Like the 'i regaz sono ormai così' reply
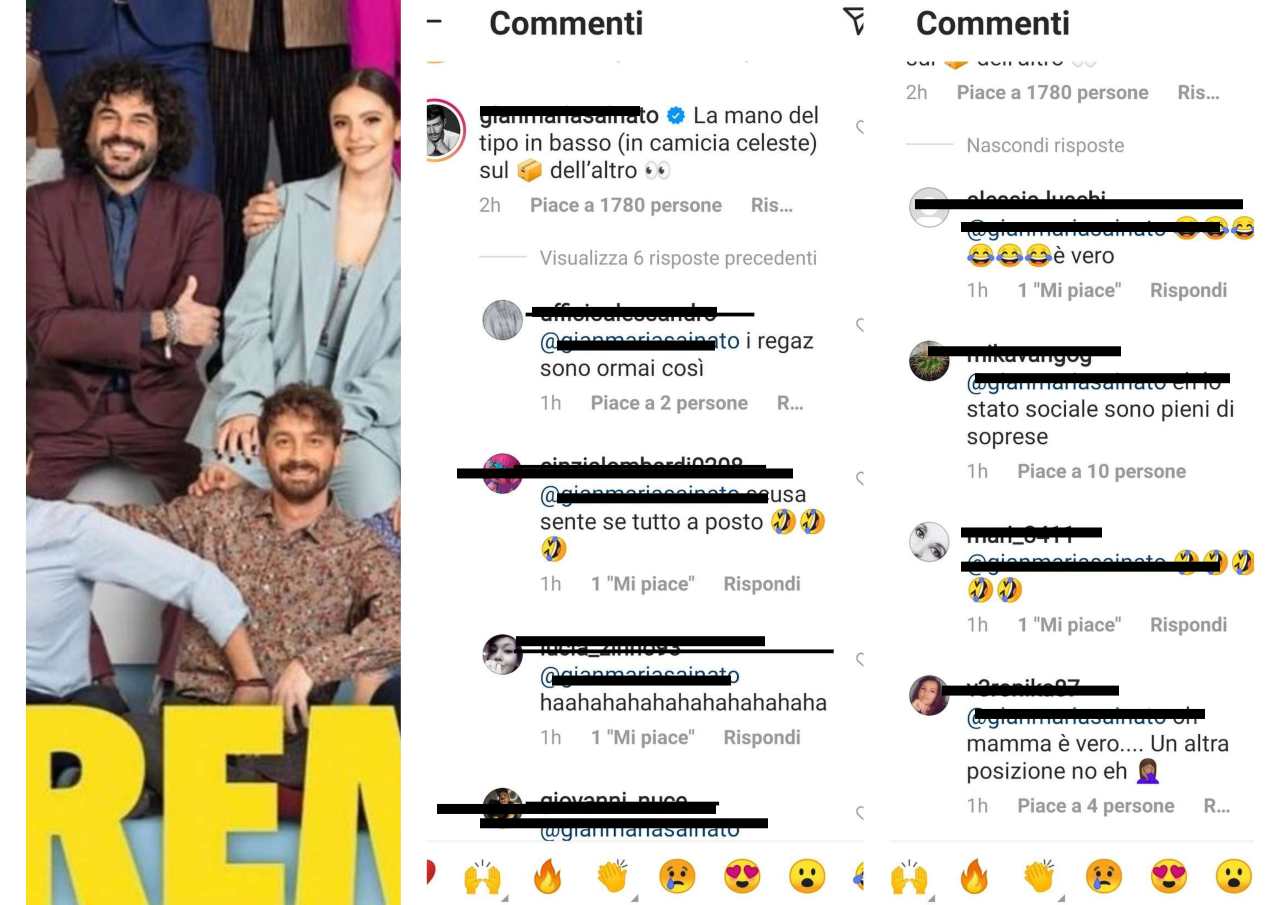Image resolution: width=1280 pixels, height=905 pixels. [x=859, y=325]
